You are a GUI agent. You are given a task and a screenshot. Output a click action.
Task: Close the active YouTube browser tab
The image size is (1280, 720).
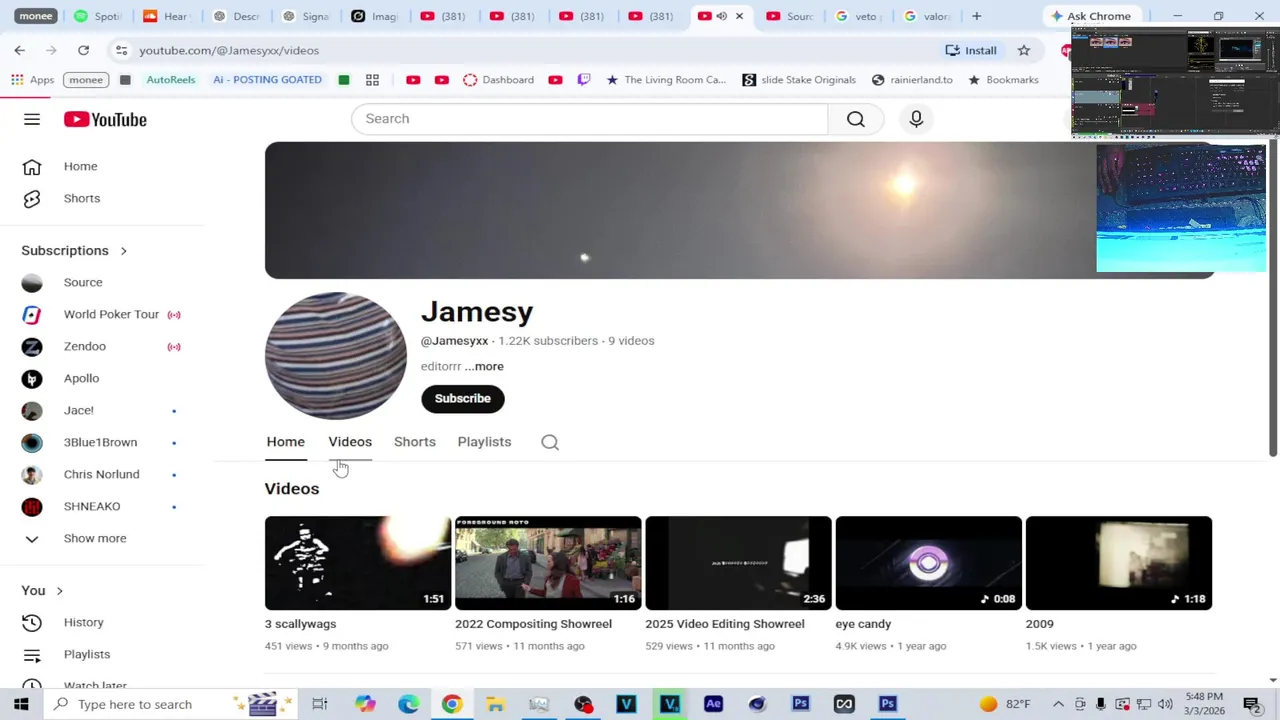(x=739, y=16)
